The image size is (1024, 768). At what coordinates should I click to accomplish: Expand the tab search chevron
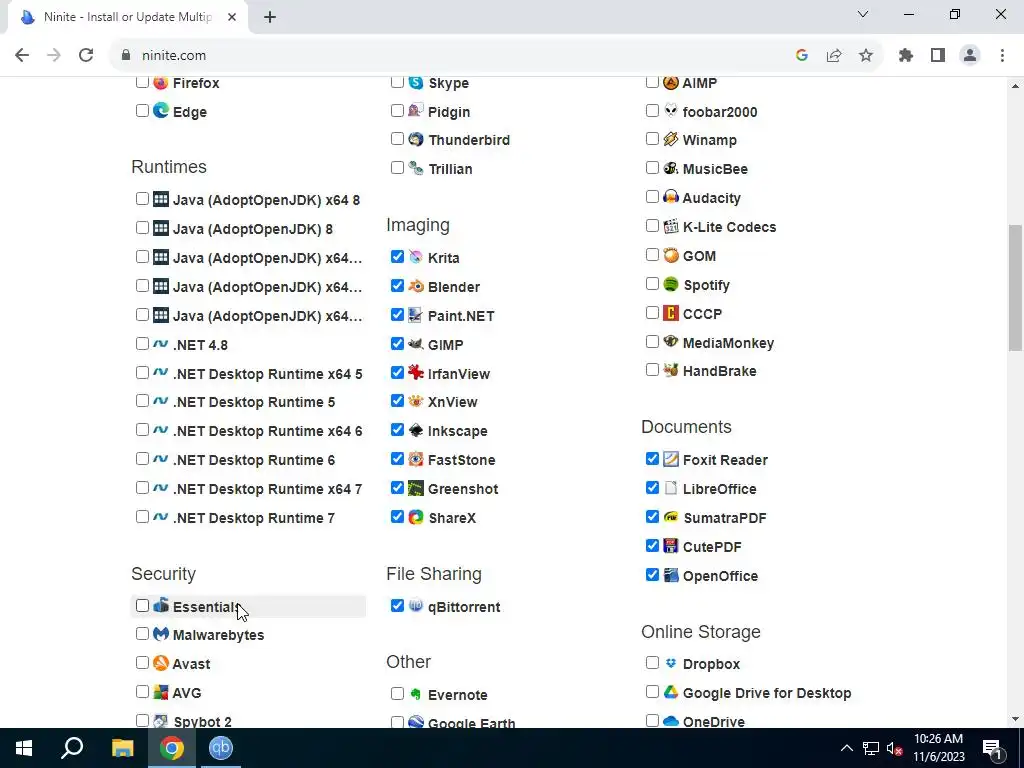pos(863,14)
